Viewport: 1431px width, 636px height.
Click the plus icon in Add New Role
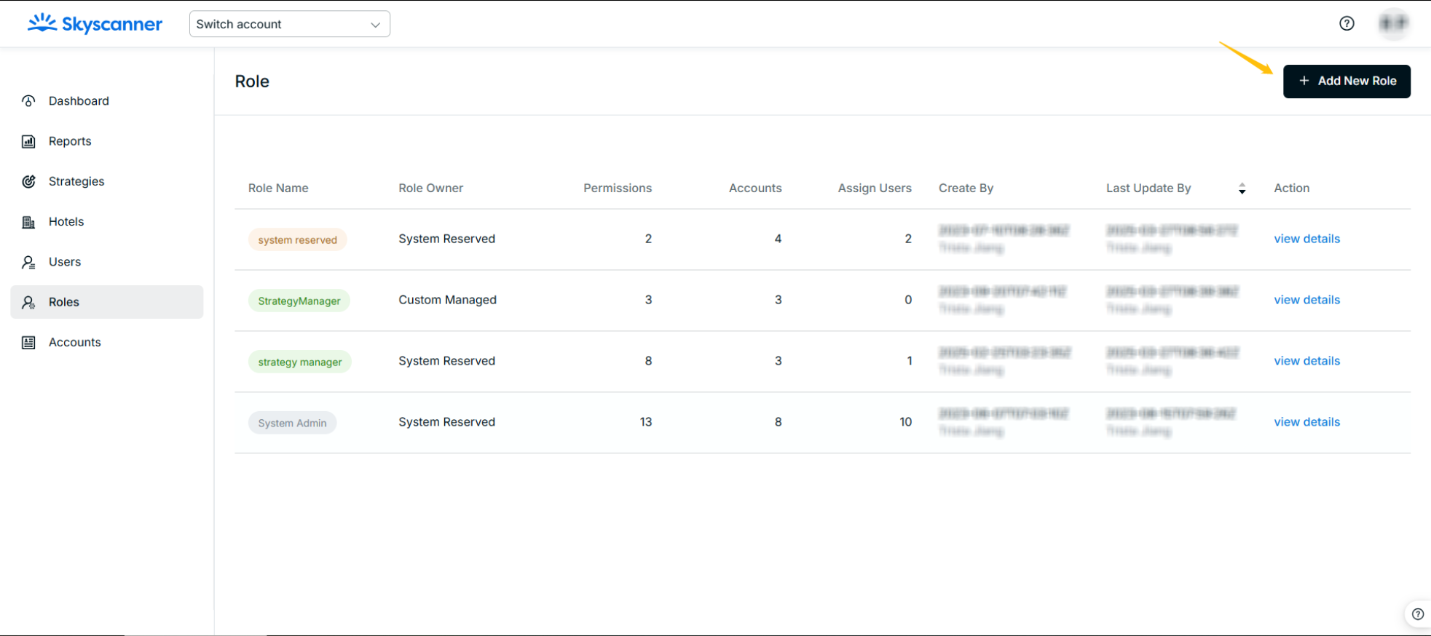pos(1304,81)
